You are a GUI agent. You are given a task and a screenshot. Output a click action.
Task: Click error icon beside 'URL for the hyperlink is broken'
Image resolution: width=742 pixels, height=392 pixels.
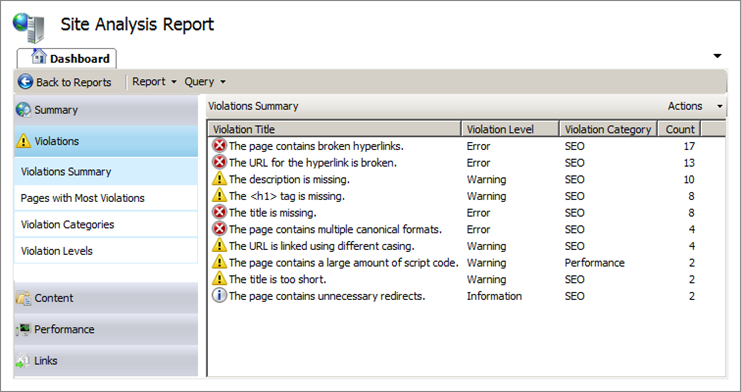click(x=219, y=162)
